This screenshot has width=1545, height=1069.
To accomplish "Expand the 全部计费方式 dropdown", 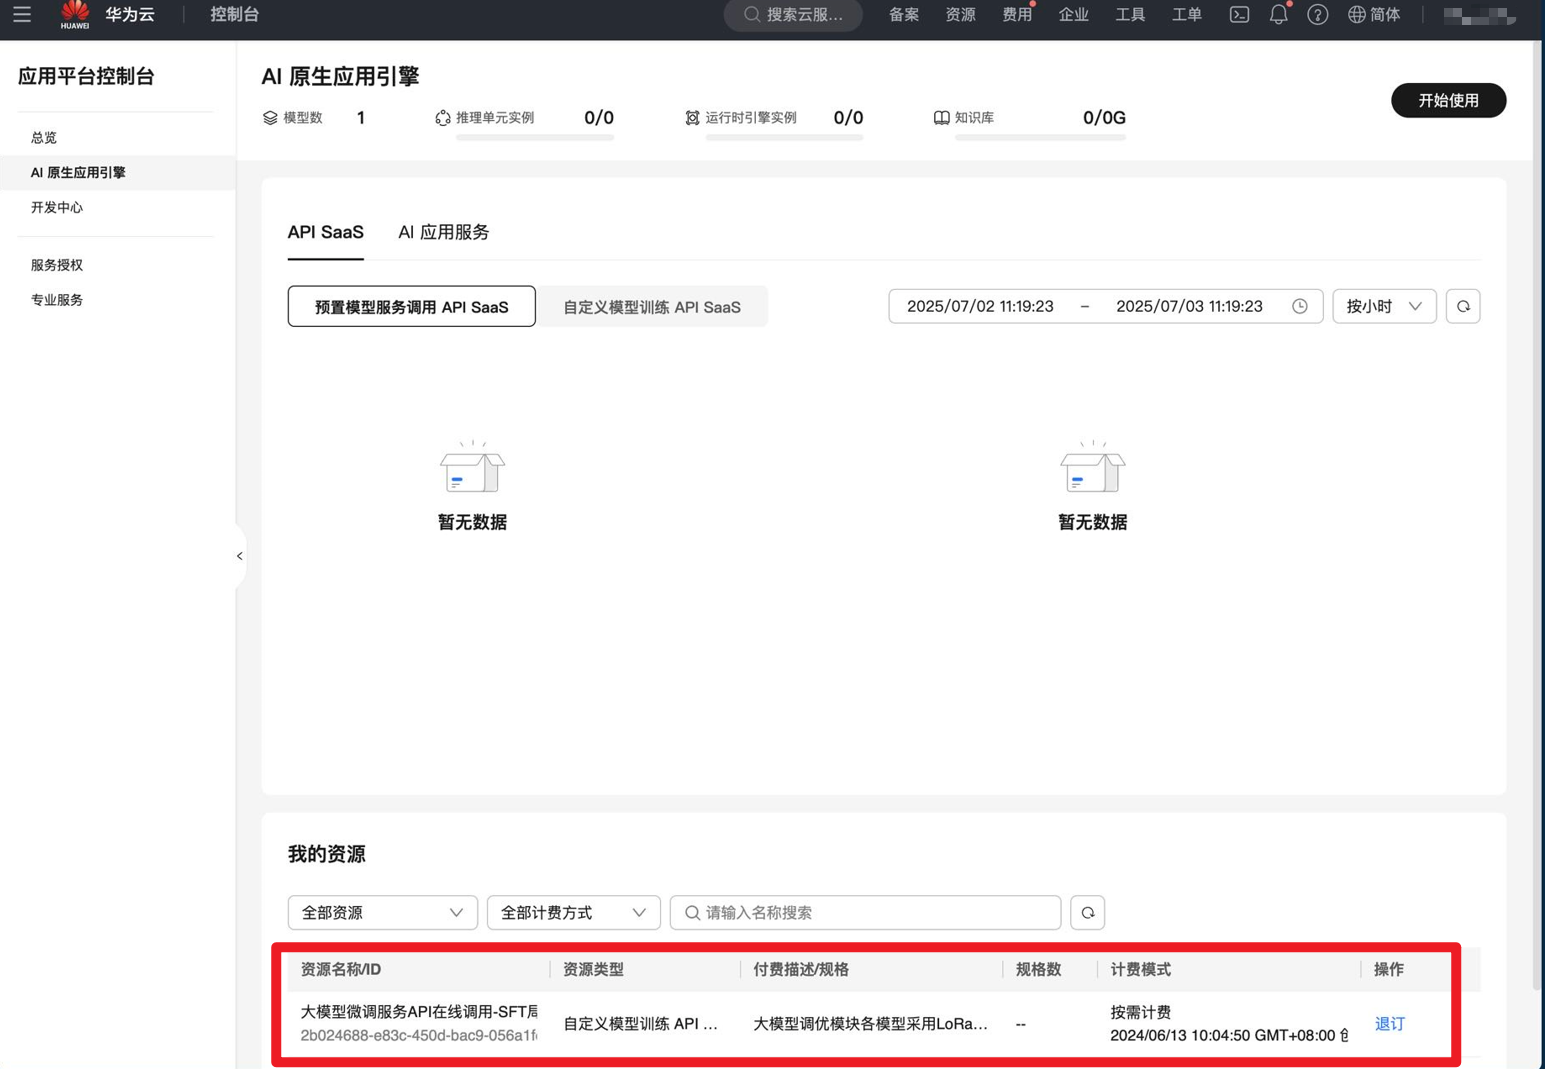I will click(573, 913).
